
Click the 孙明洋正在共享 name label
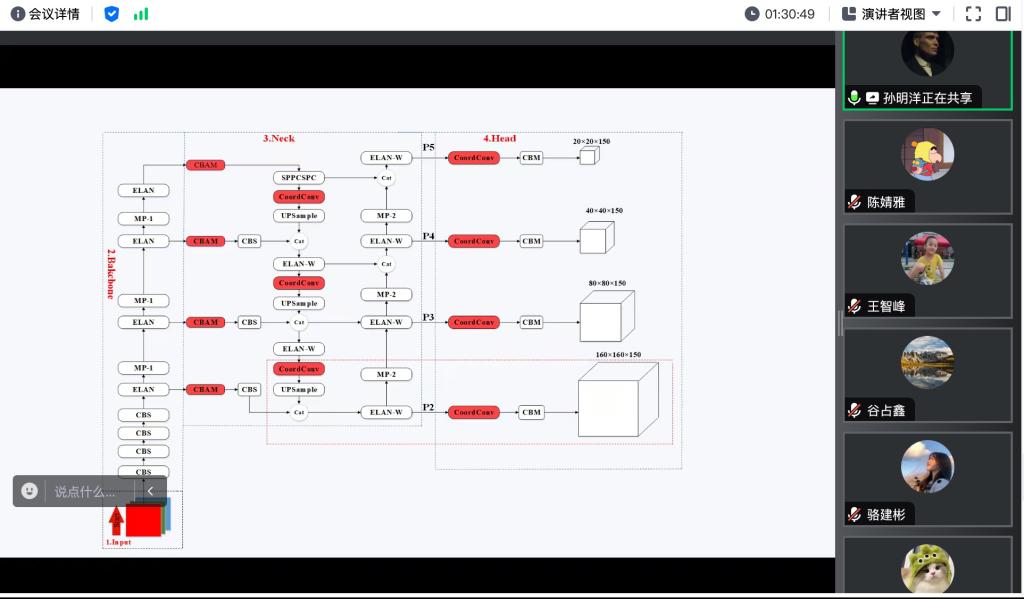[x=926, y=98]
